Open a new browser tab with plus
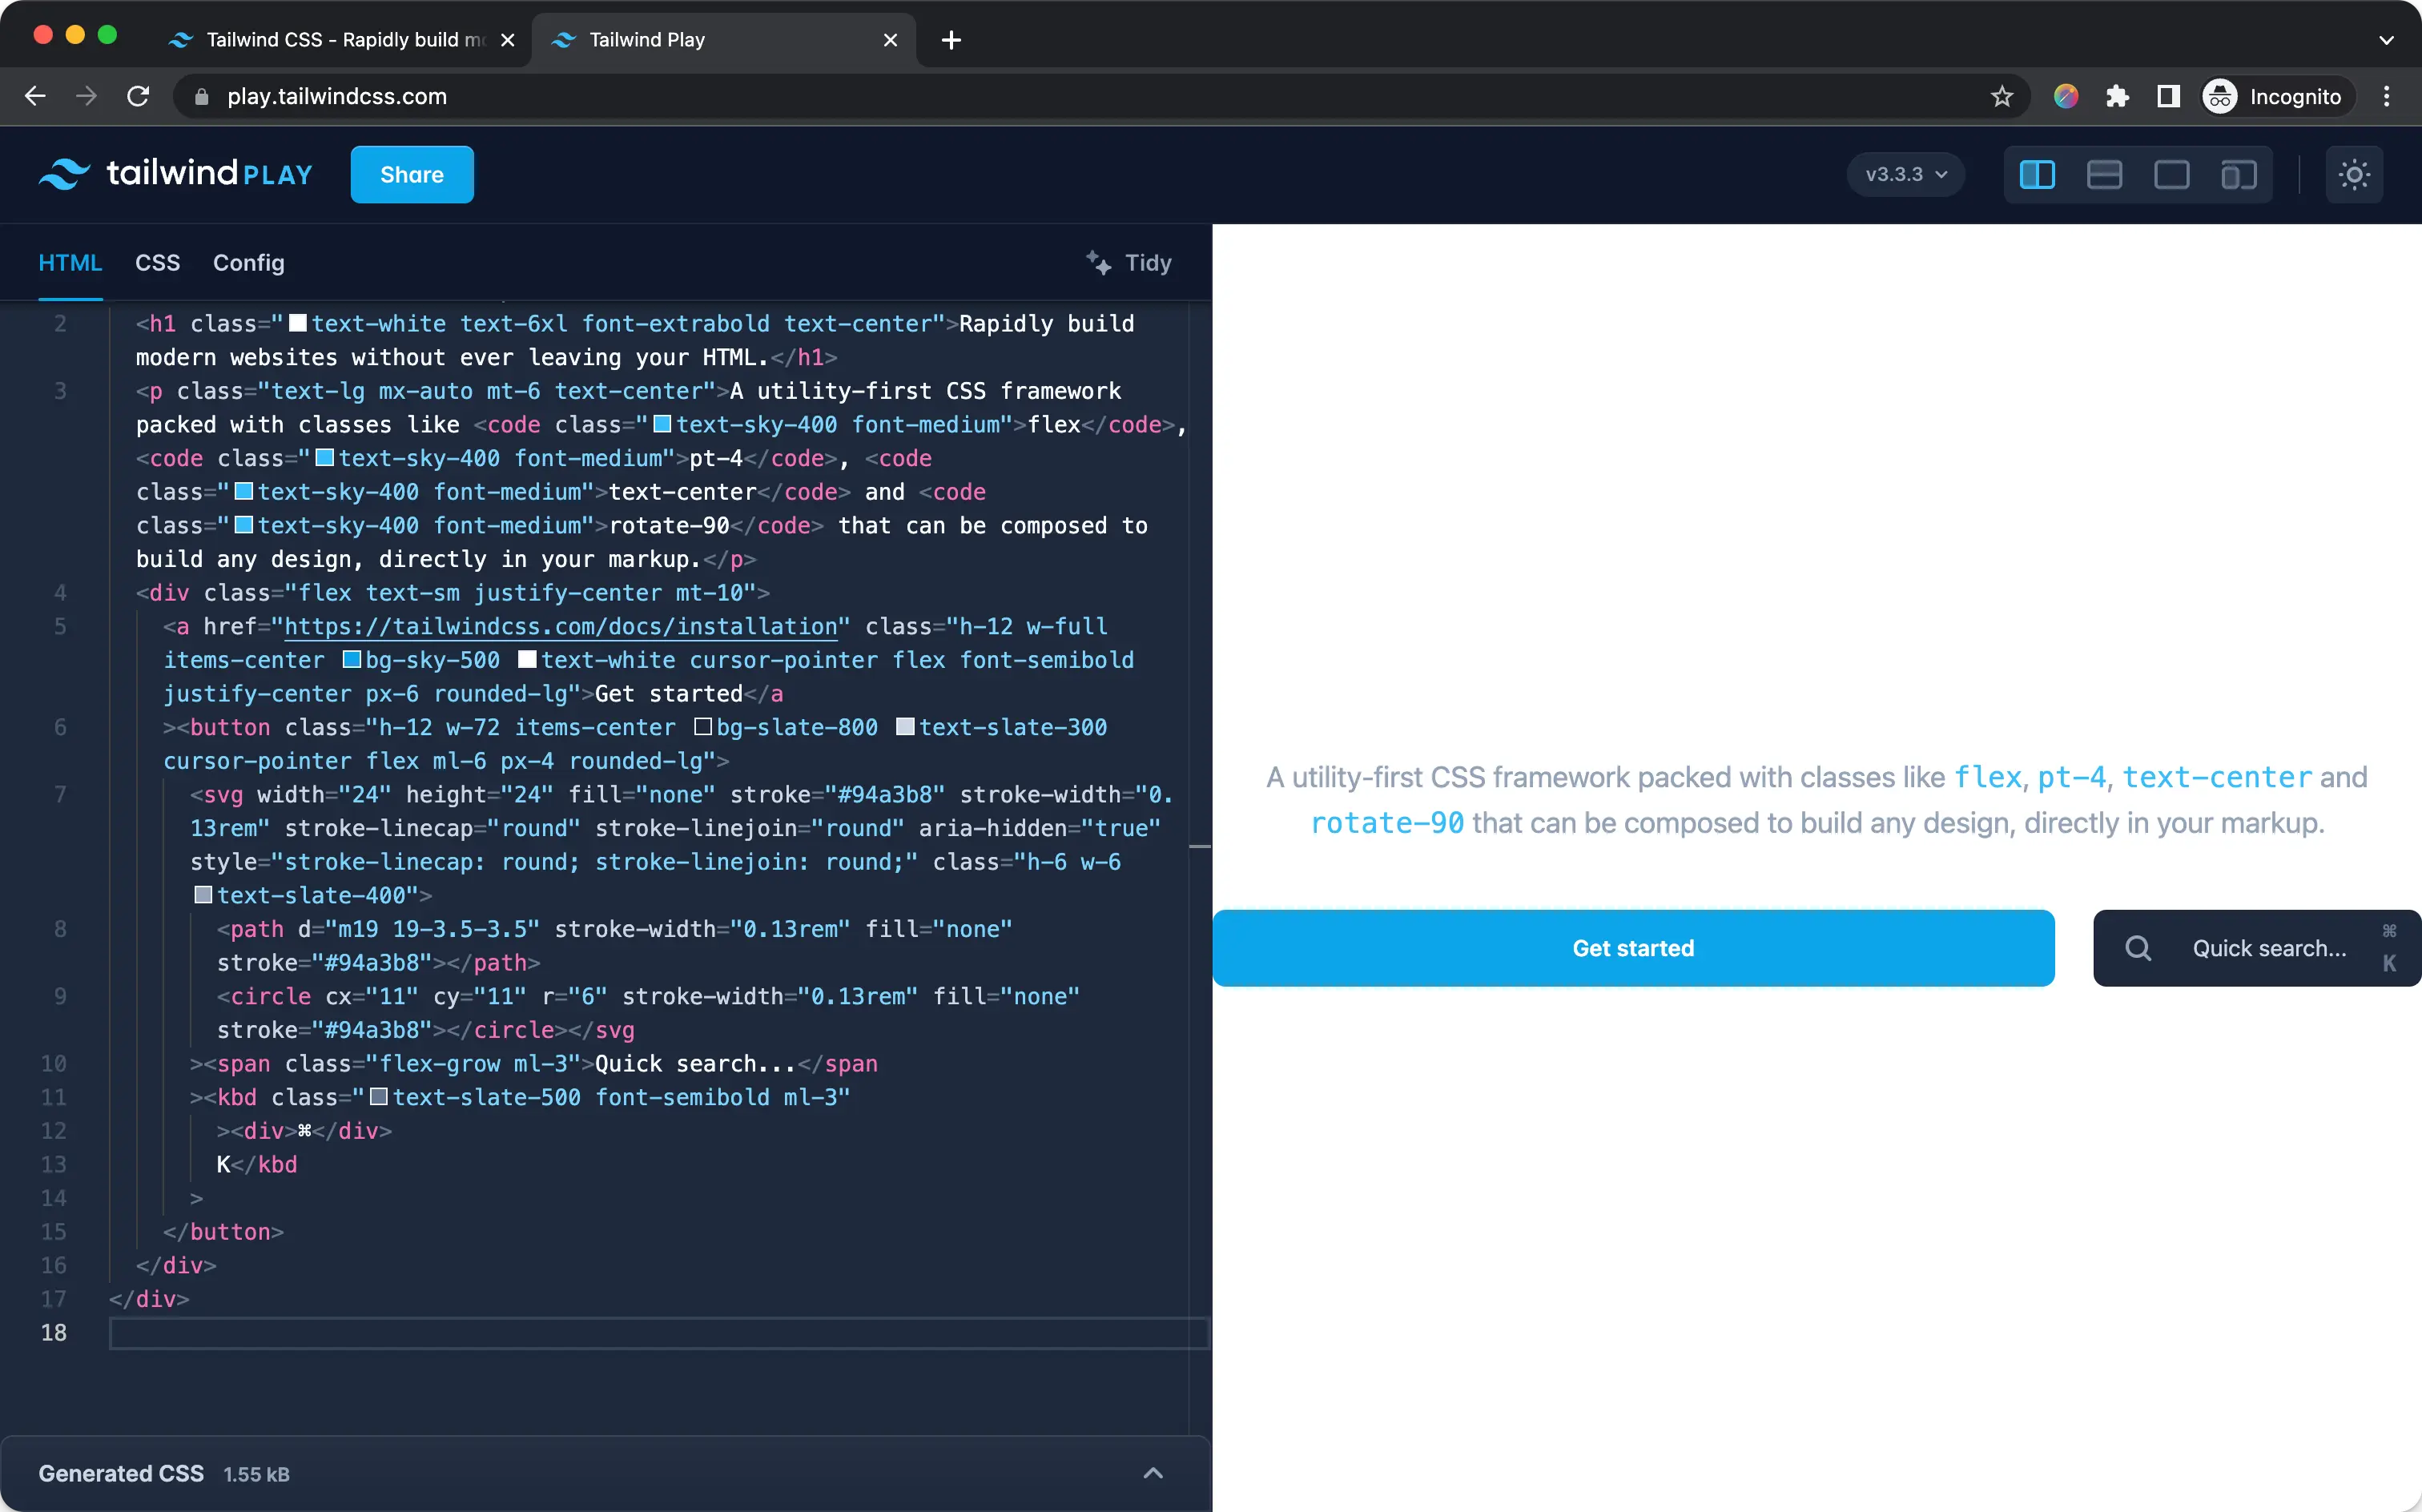Viewport: 2422px width, 1512px height. pyautogui.click(x=951, y=40)
